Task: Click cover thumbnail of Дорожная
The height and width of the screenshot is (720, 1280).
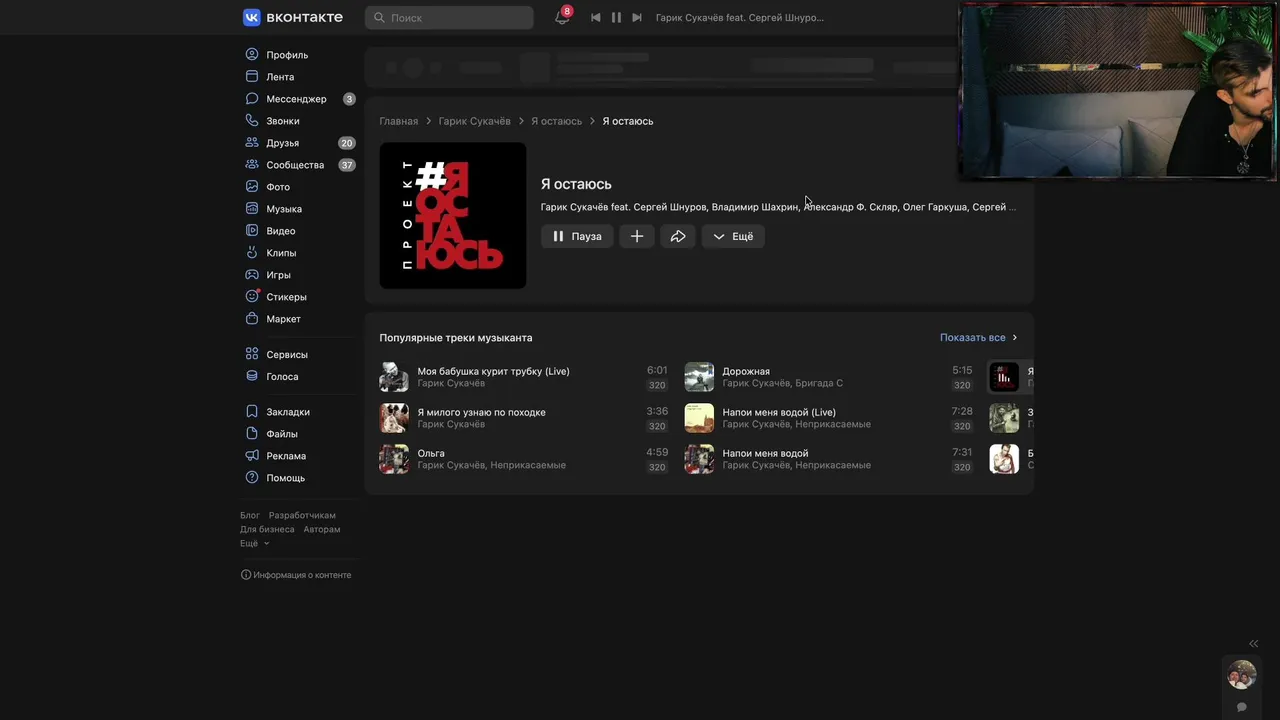Action: [699, 377]
